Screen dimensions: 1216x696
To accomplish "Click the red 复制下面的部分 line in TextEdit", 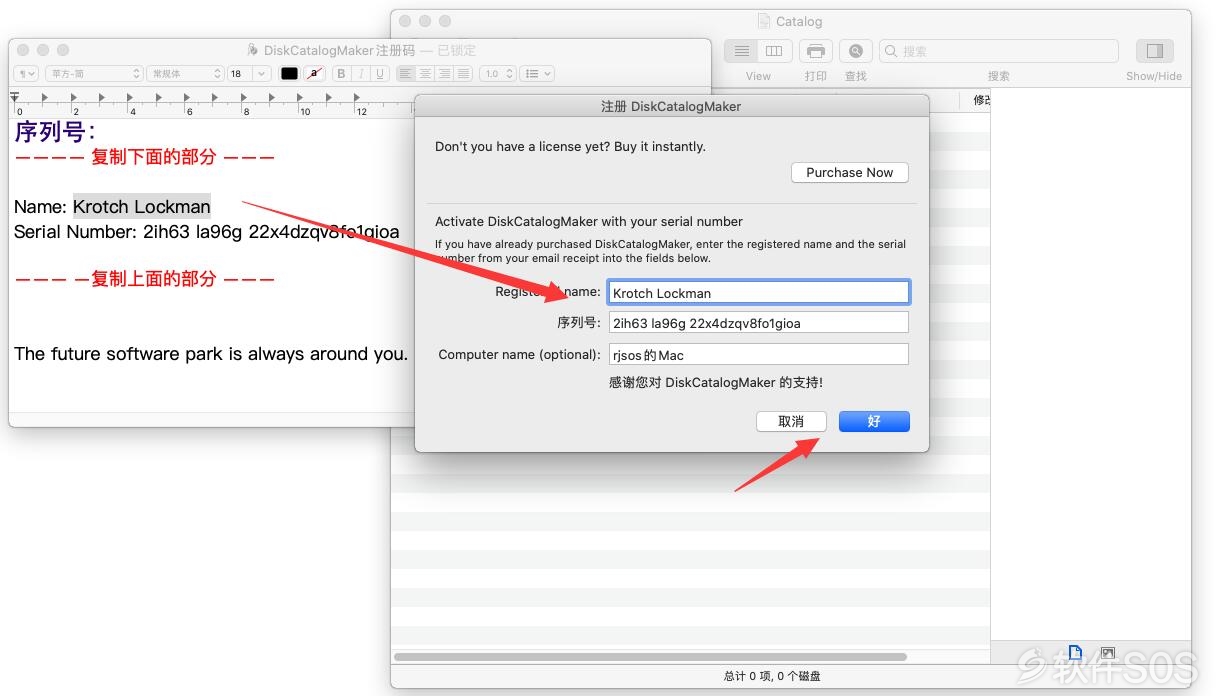I will (144, 157).
